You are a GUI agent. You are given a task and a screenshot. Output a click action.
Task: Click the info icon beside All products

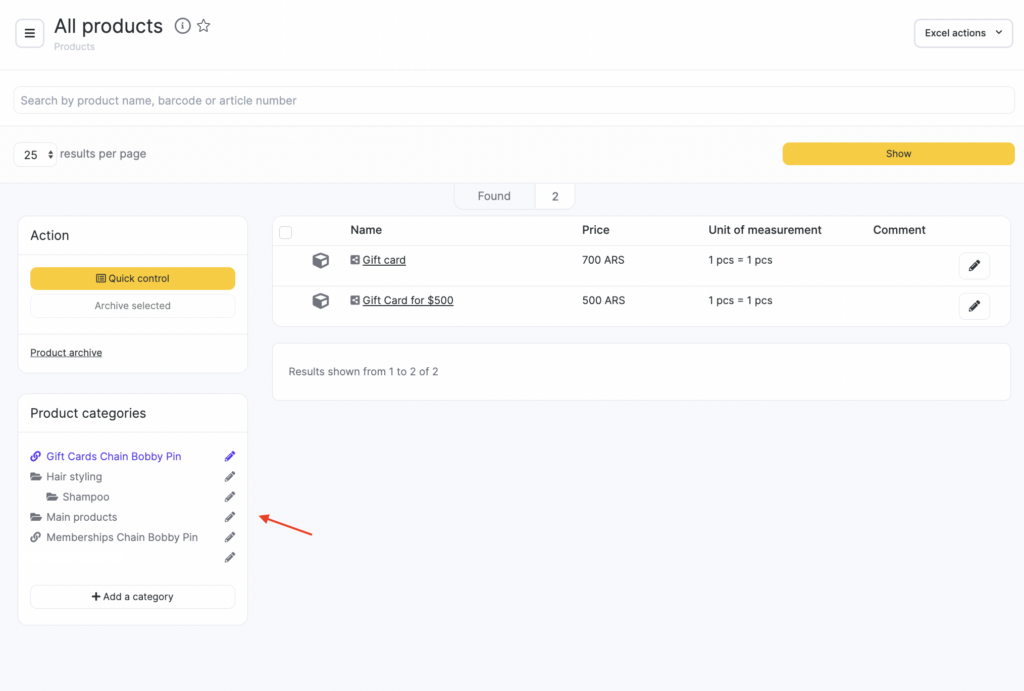coord(182,26)
